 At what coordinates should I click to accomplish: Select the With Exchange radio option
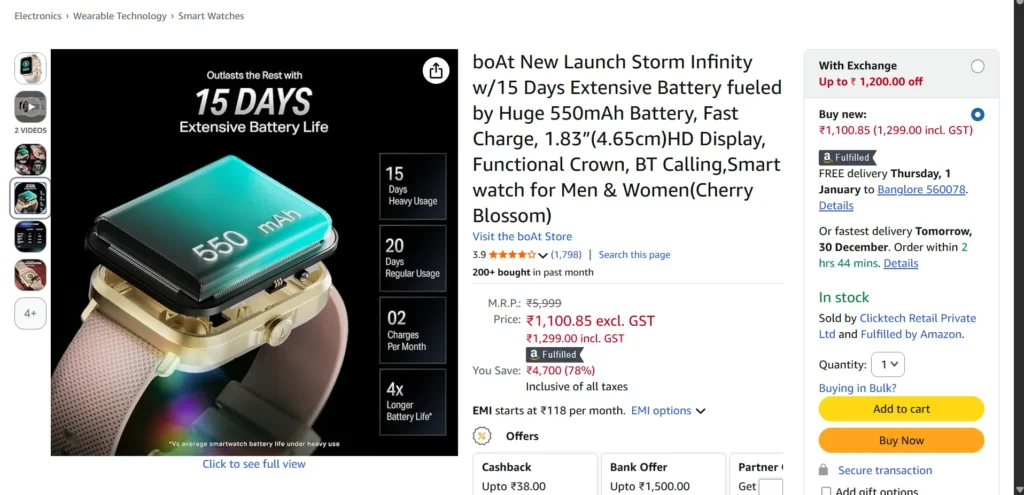(x=977, y=66)
